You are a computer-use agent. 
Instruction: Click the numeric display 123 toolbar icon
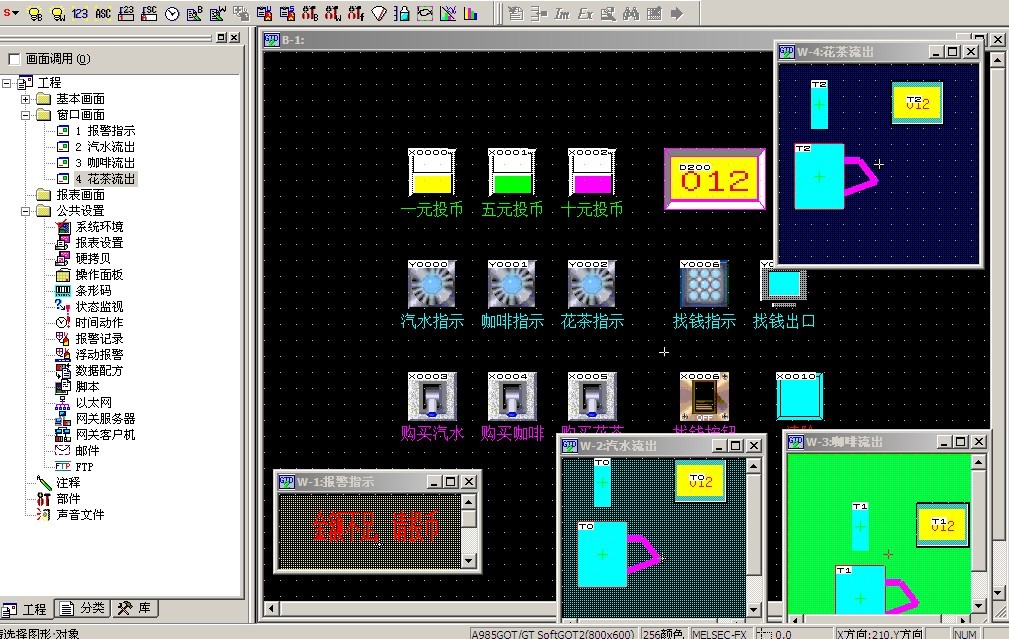pos(80,13)
